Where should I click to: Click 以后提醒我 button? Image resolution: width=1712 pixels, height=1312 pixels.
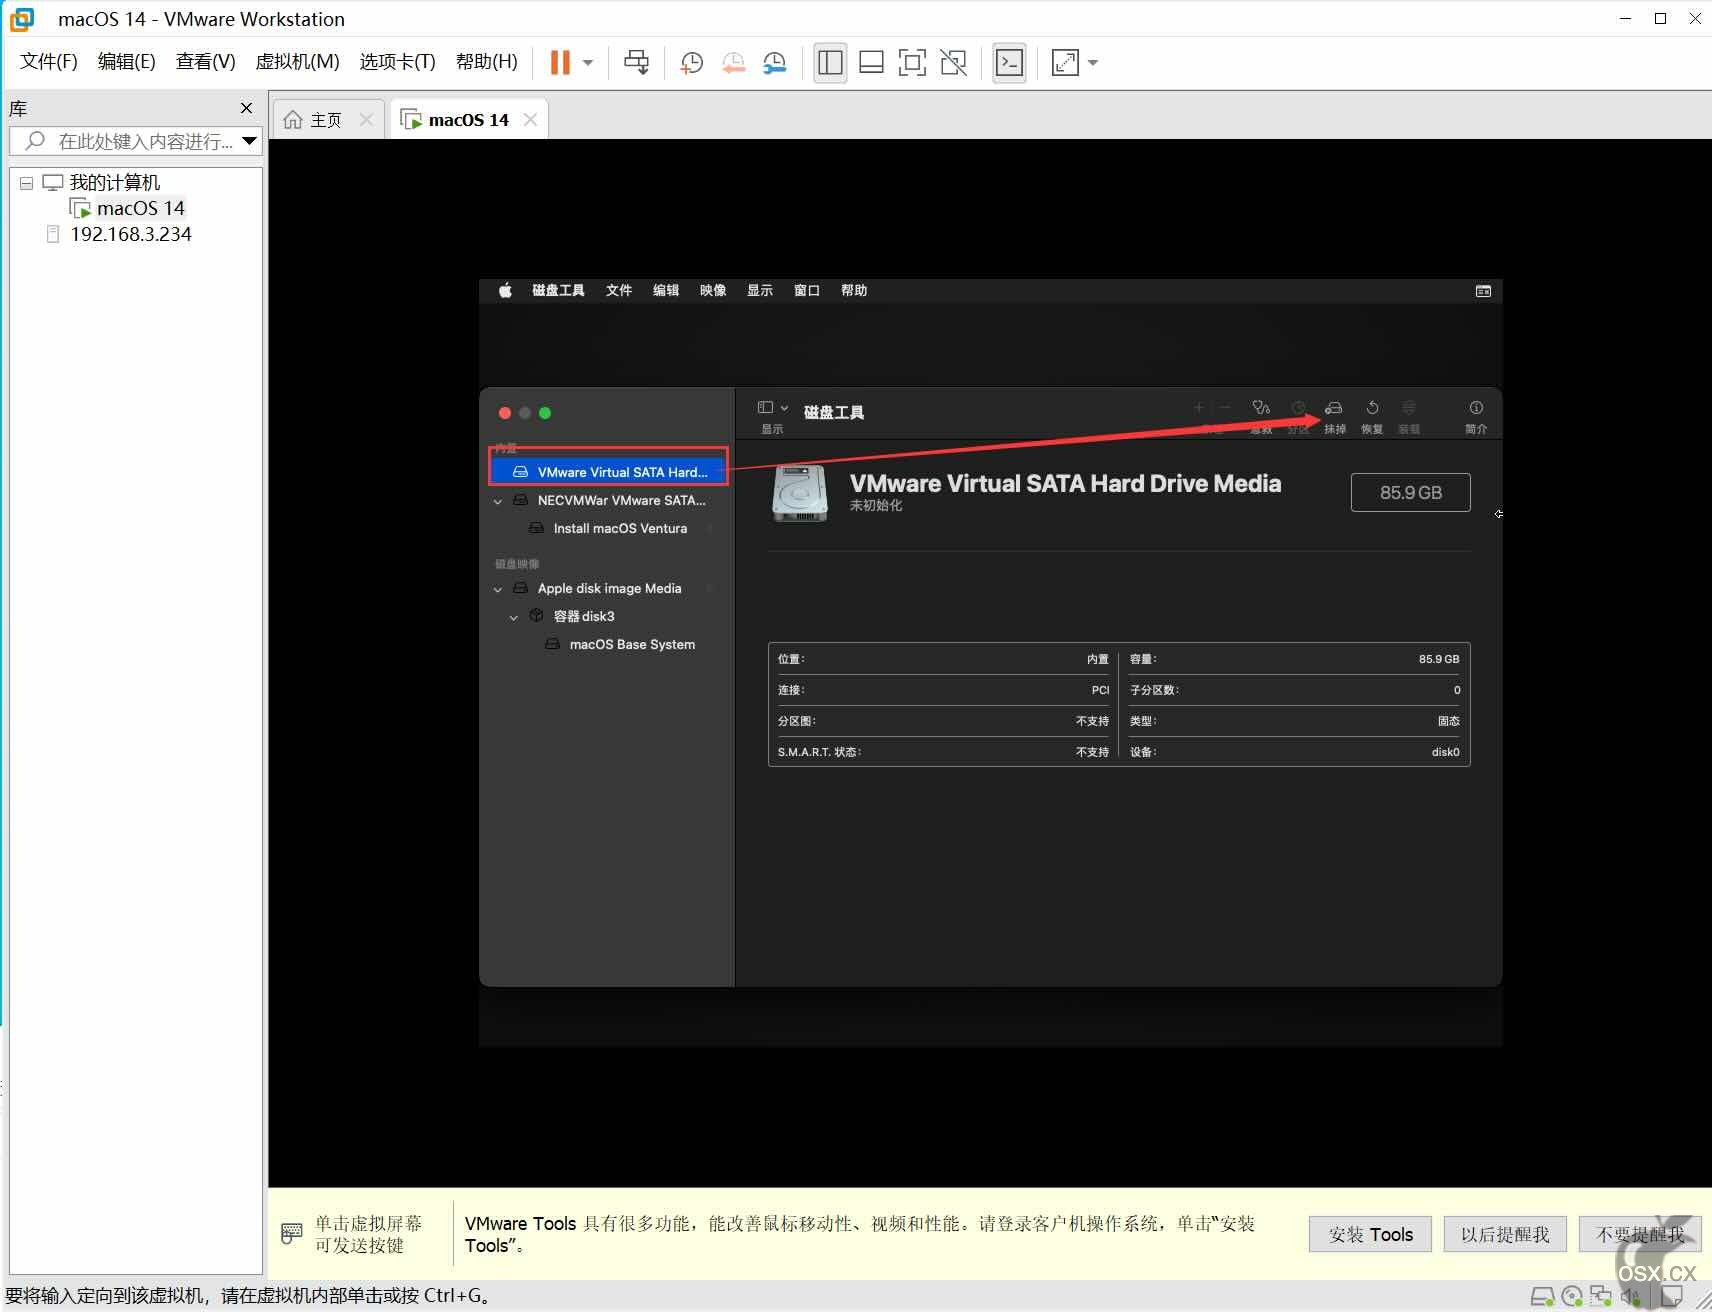click(1505, 1234)
